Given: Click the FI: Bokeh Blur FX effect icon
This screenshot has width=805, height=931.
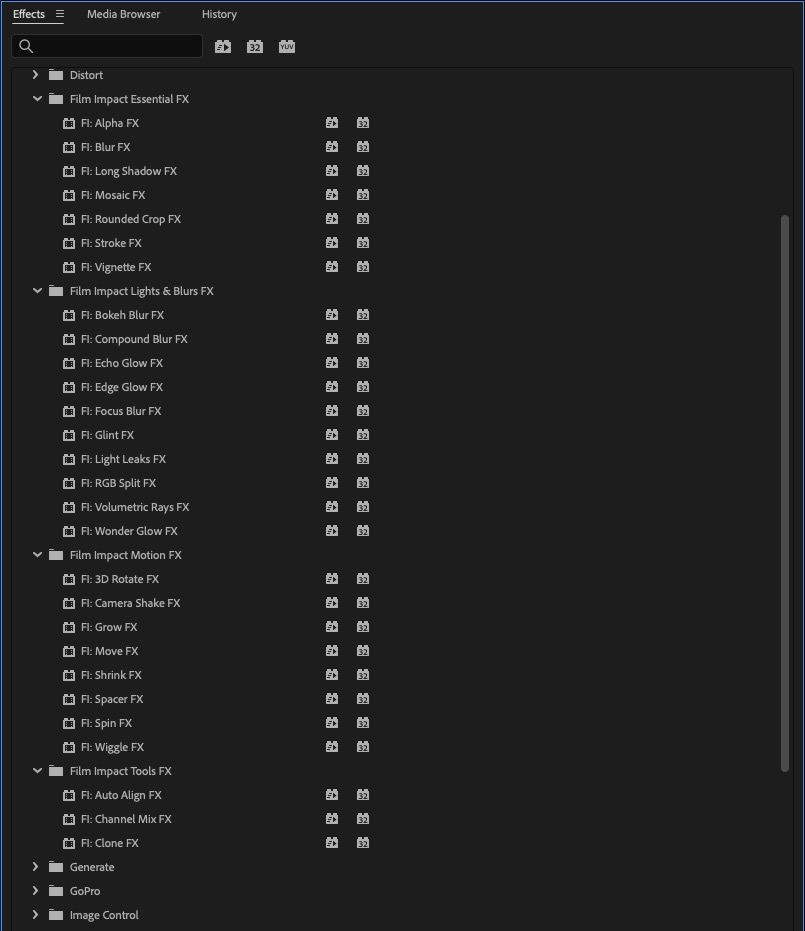Looking at the screenshot, I should [69, 315].
